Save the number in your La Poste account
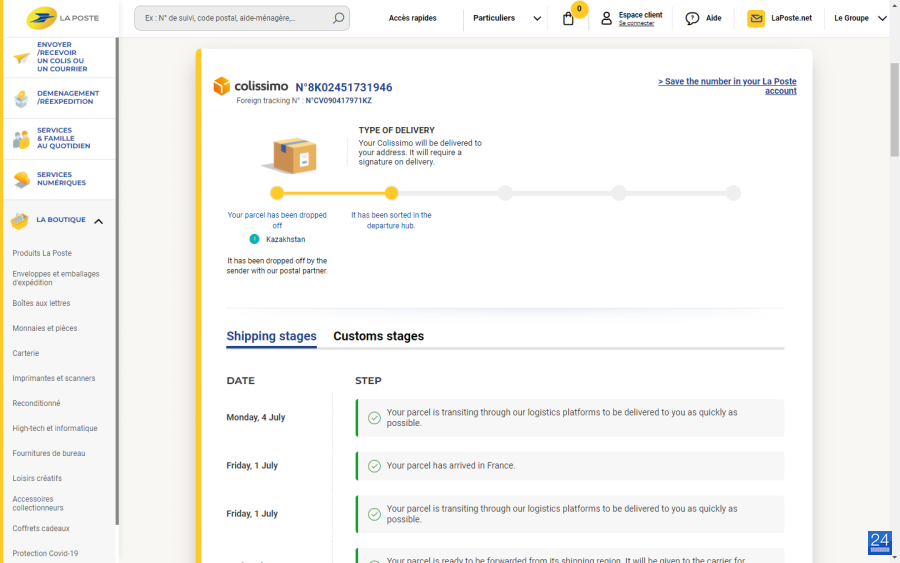Viewport: 900px width, 563px height. point(727,86)
